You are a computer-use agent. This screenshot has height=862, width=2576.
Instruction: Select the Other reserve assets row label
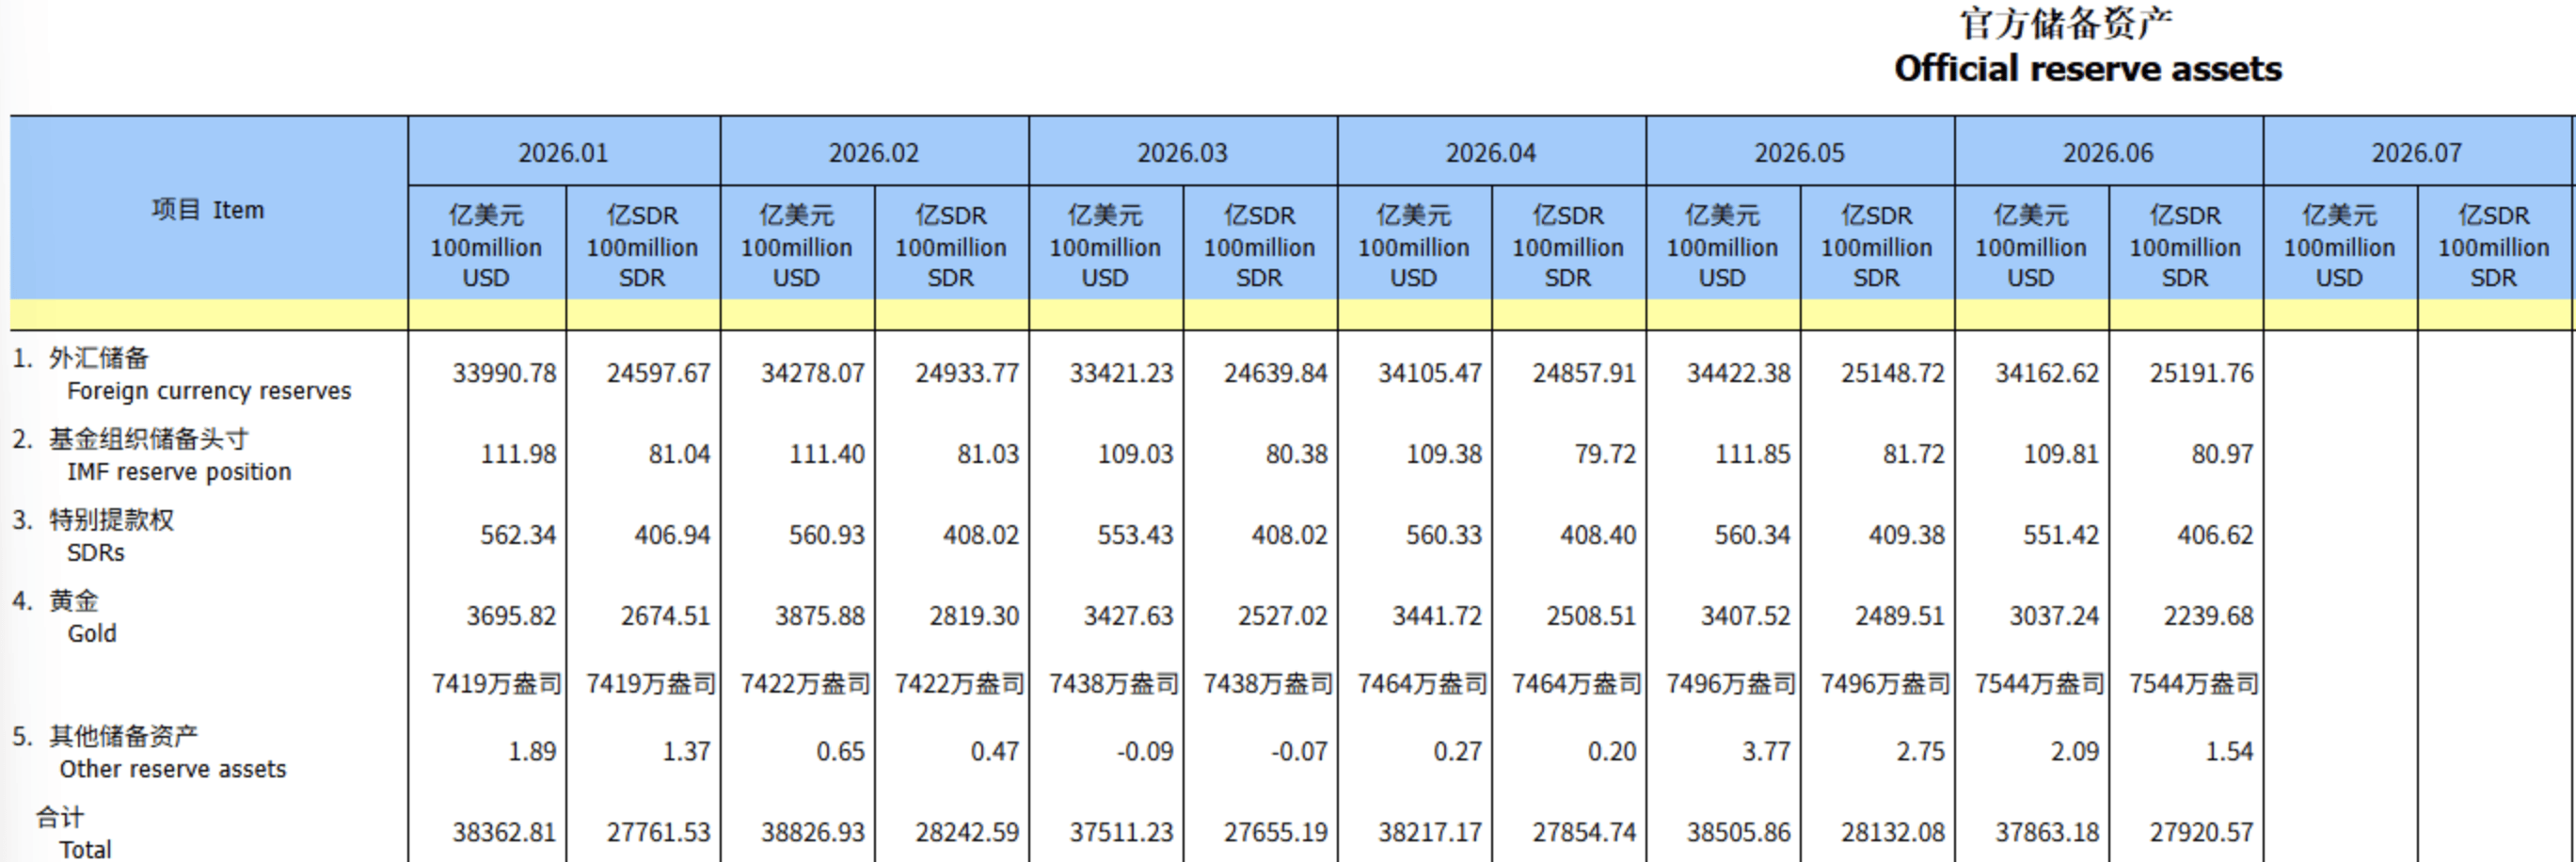pyautogui.click(x=173, y=769)
